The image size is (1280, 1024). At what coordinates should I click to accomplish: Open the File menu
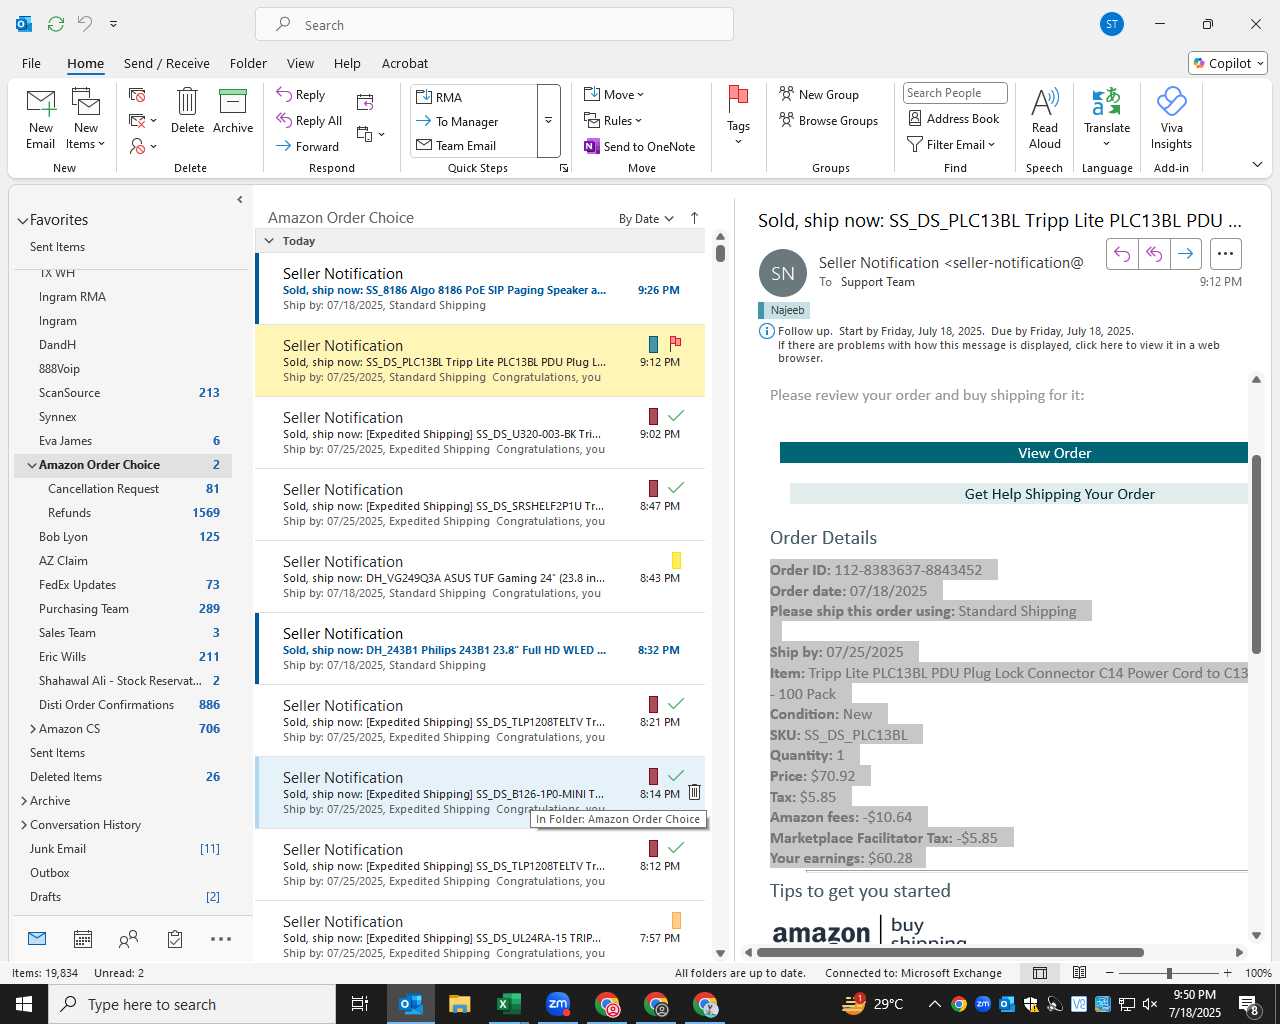click(x=32, y=63)
